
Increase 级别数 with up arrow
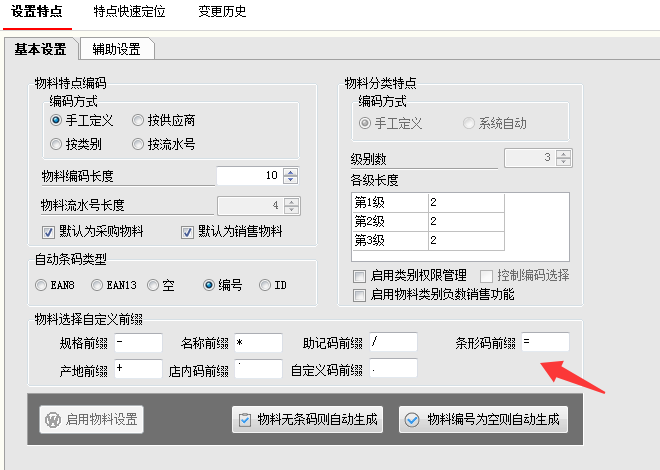[x=563, y=154]
